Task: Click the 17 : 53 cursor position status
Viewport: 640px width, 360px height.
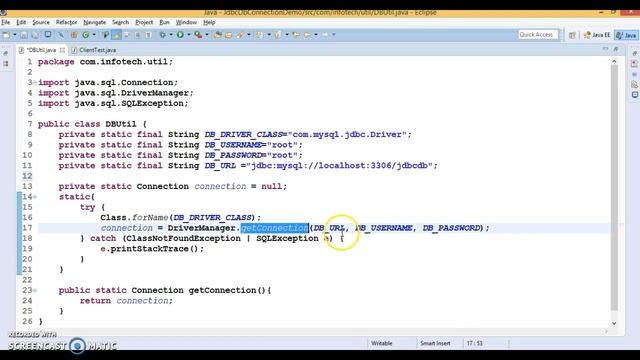Action: (x=474, y=343)
